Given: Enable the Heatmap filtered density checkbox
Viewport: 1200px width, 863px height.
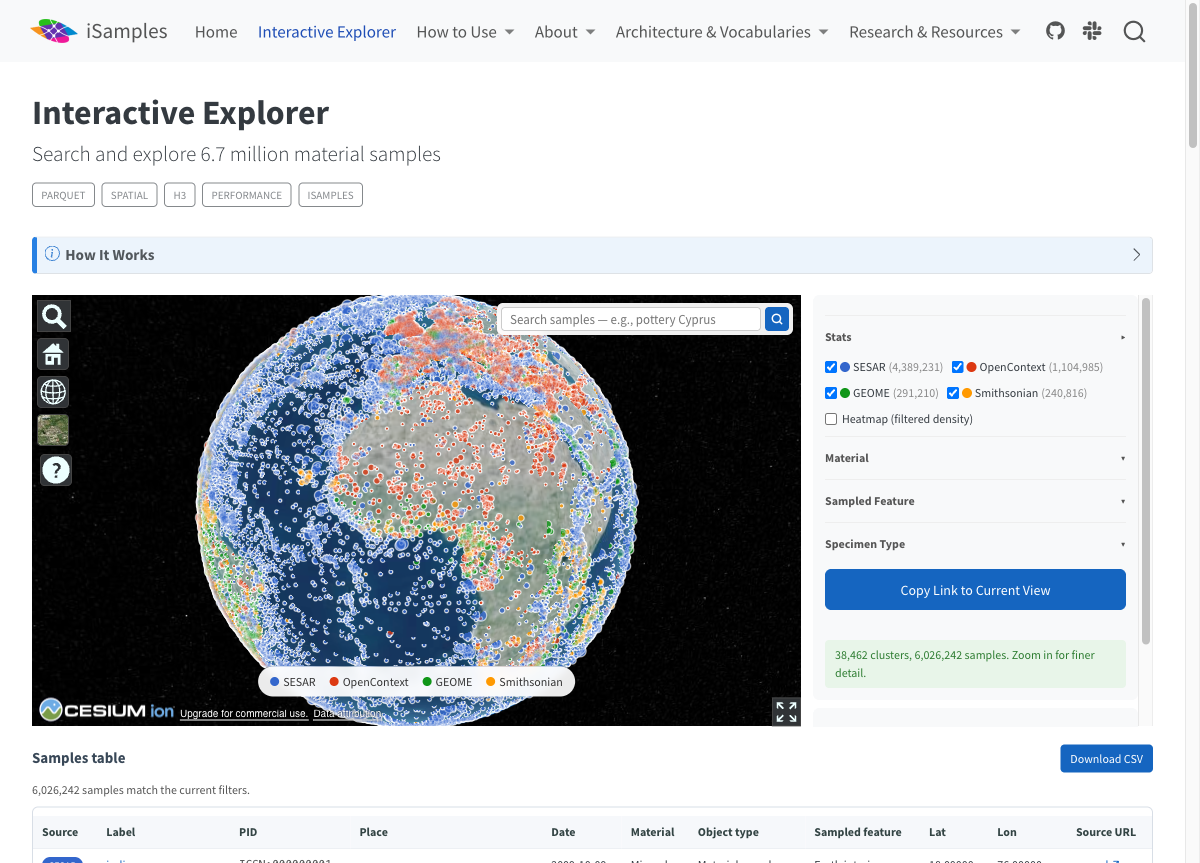Looking at the screenshot, I should click(x=831, y=419).
